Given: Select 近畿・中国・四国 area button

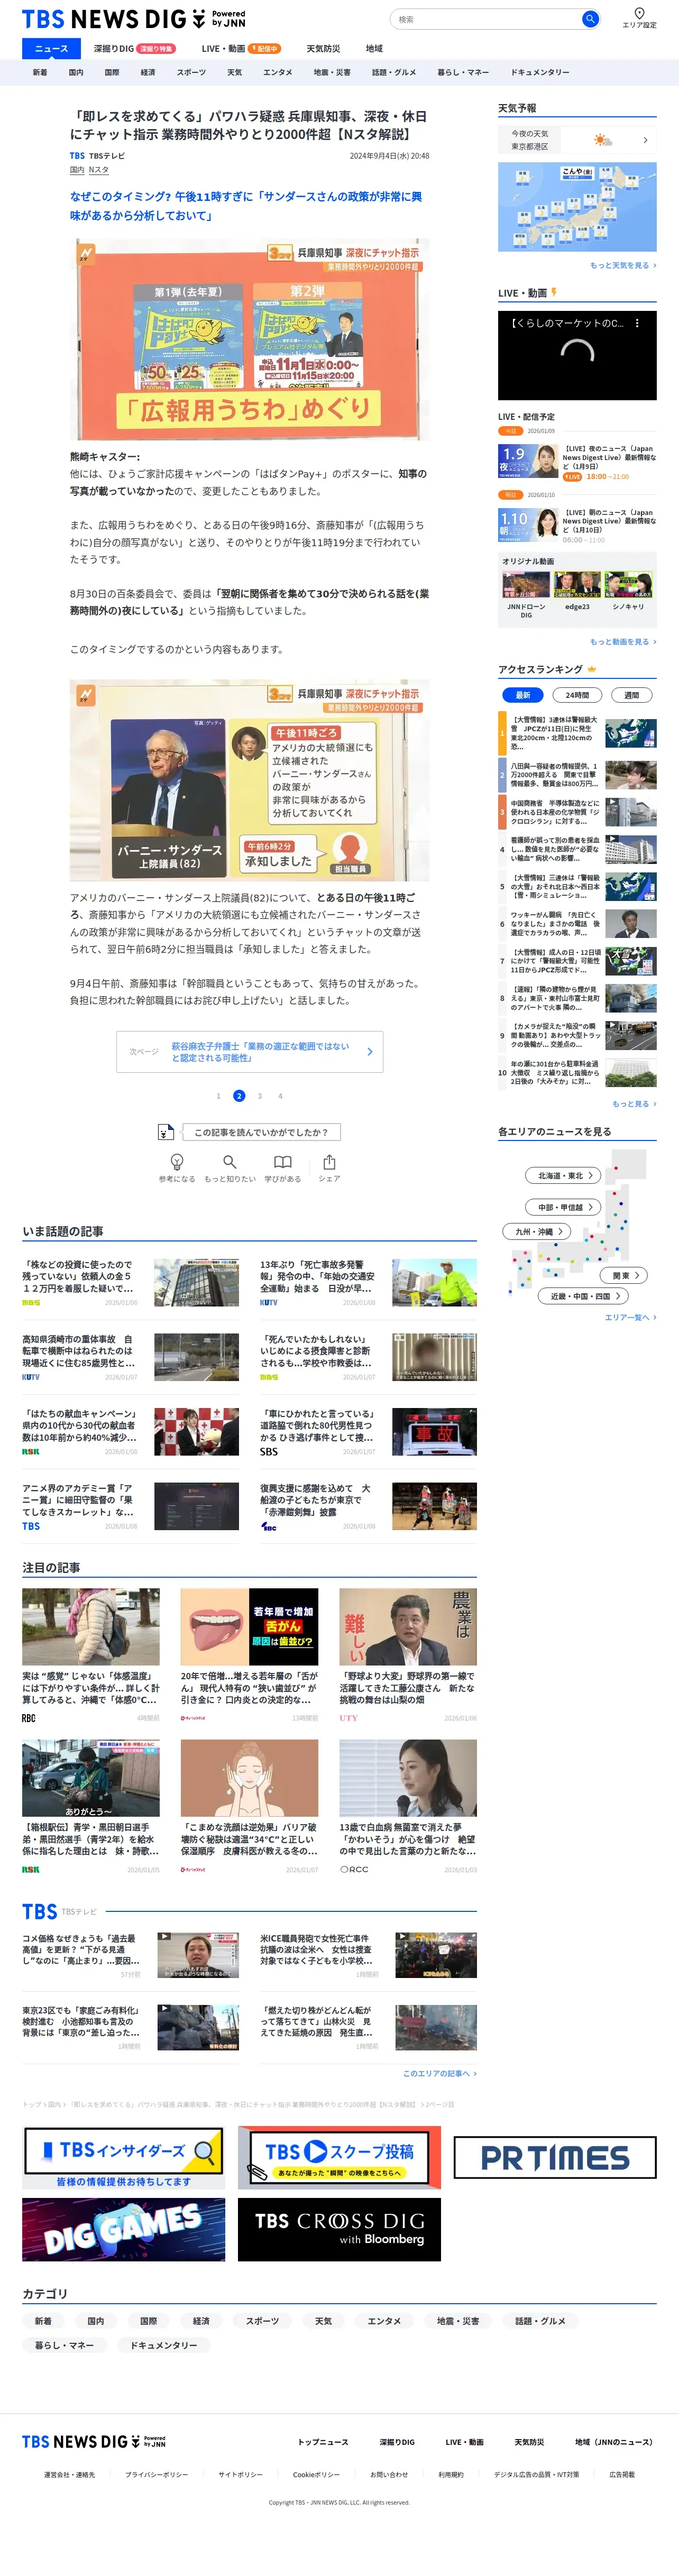Looking at the screenshot, I should (584, 1296).
